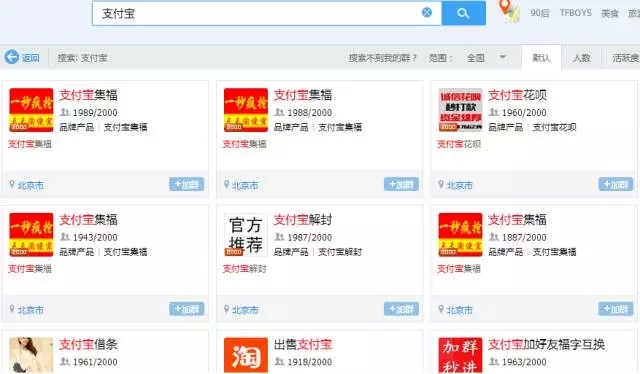
Task: Select the 90后 hot tag
Action: tap(540, 13)
